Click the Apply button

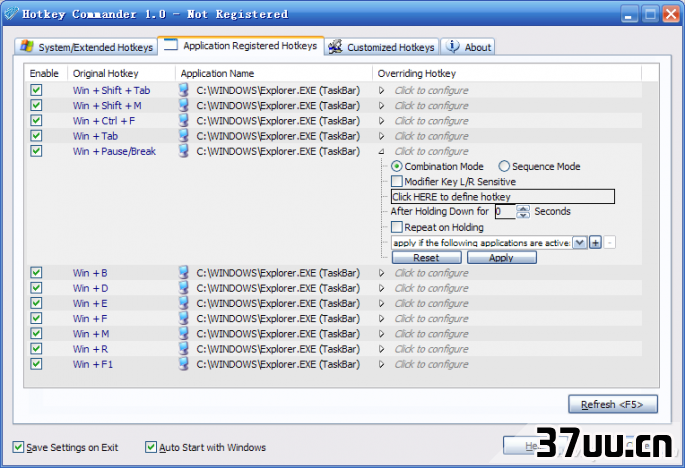502,257
